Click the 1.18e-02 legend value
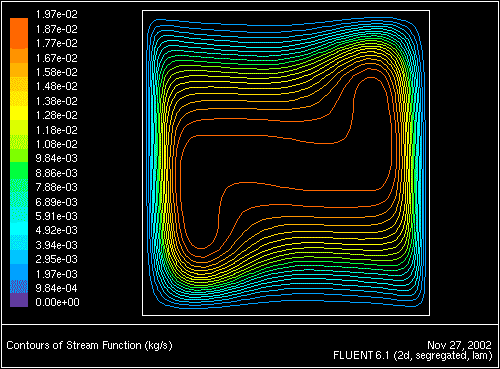Image resolution: width=500 pixels, height=369 pixels. (x=57, y=130)
